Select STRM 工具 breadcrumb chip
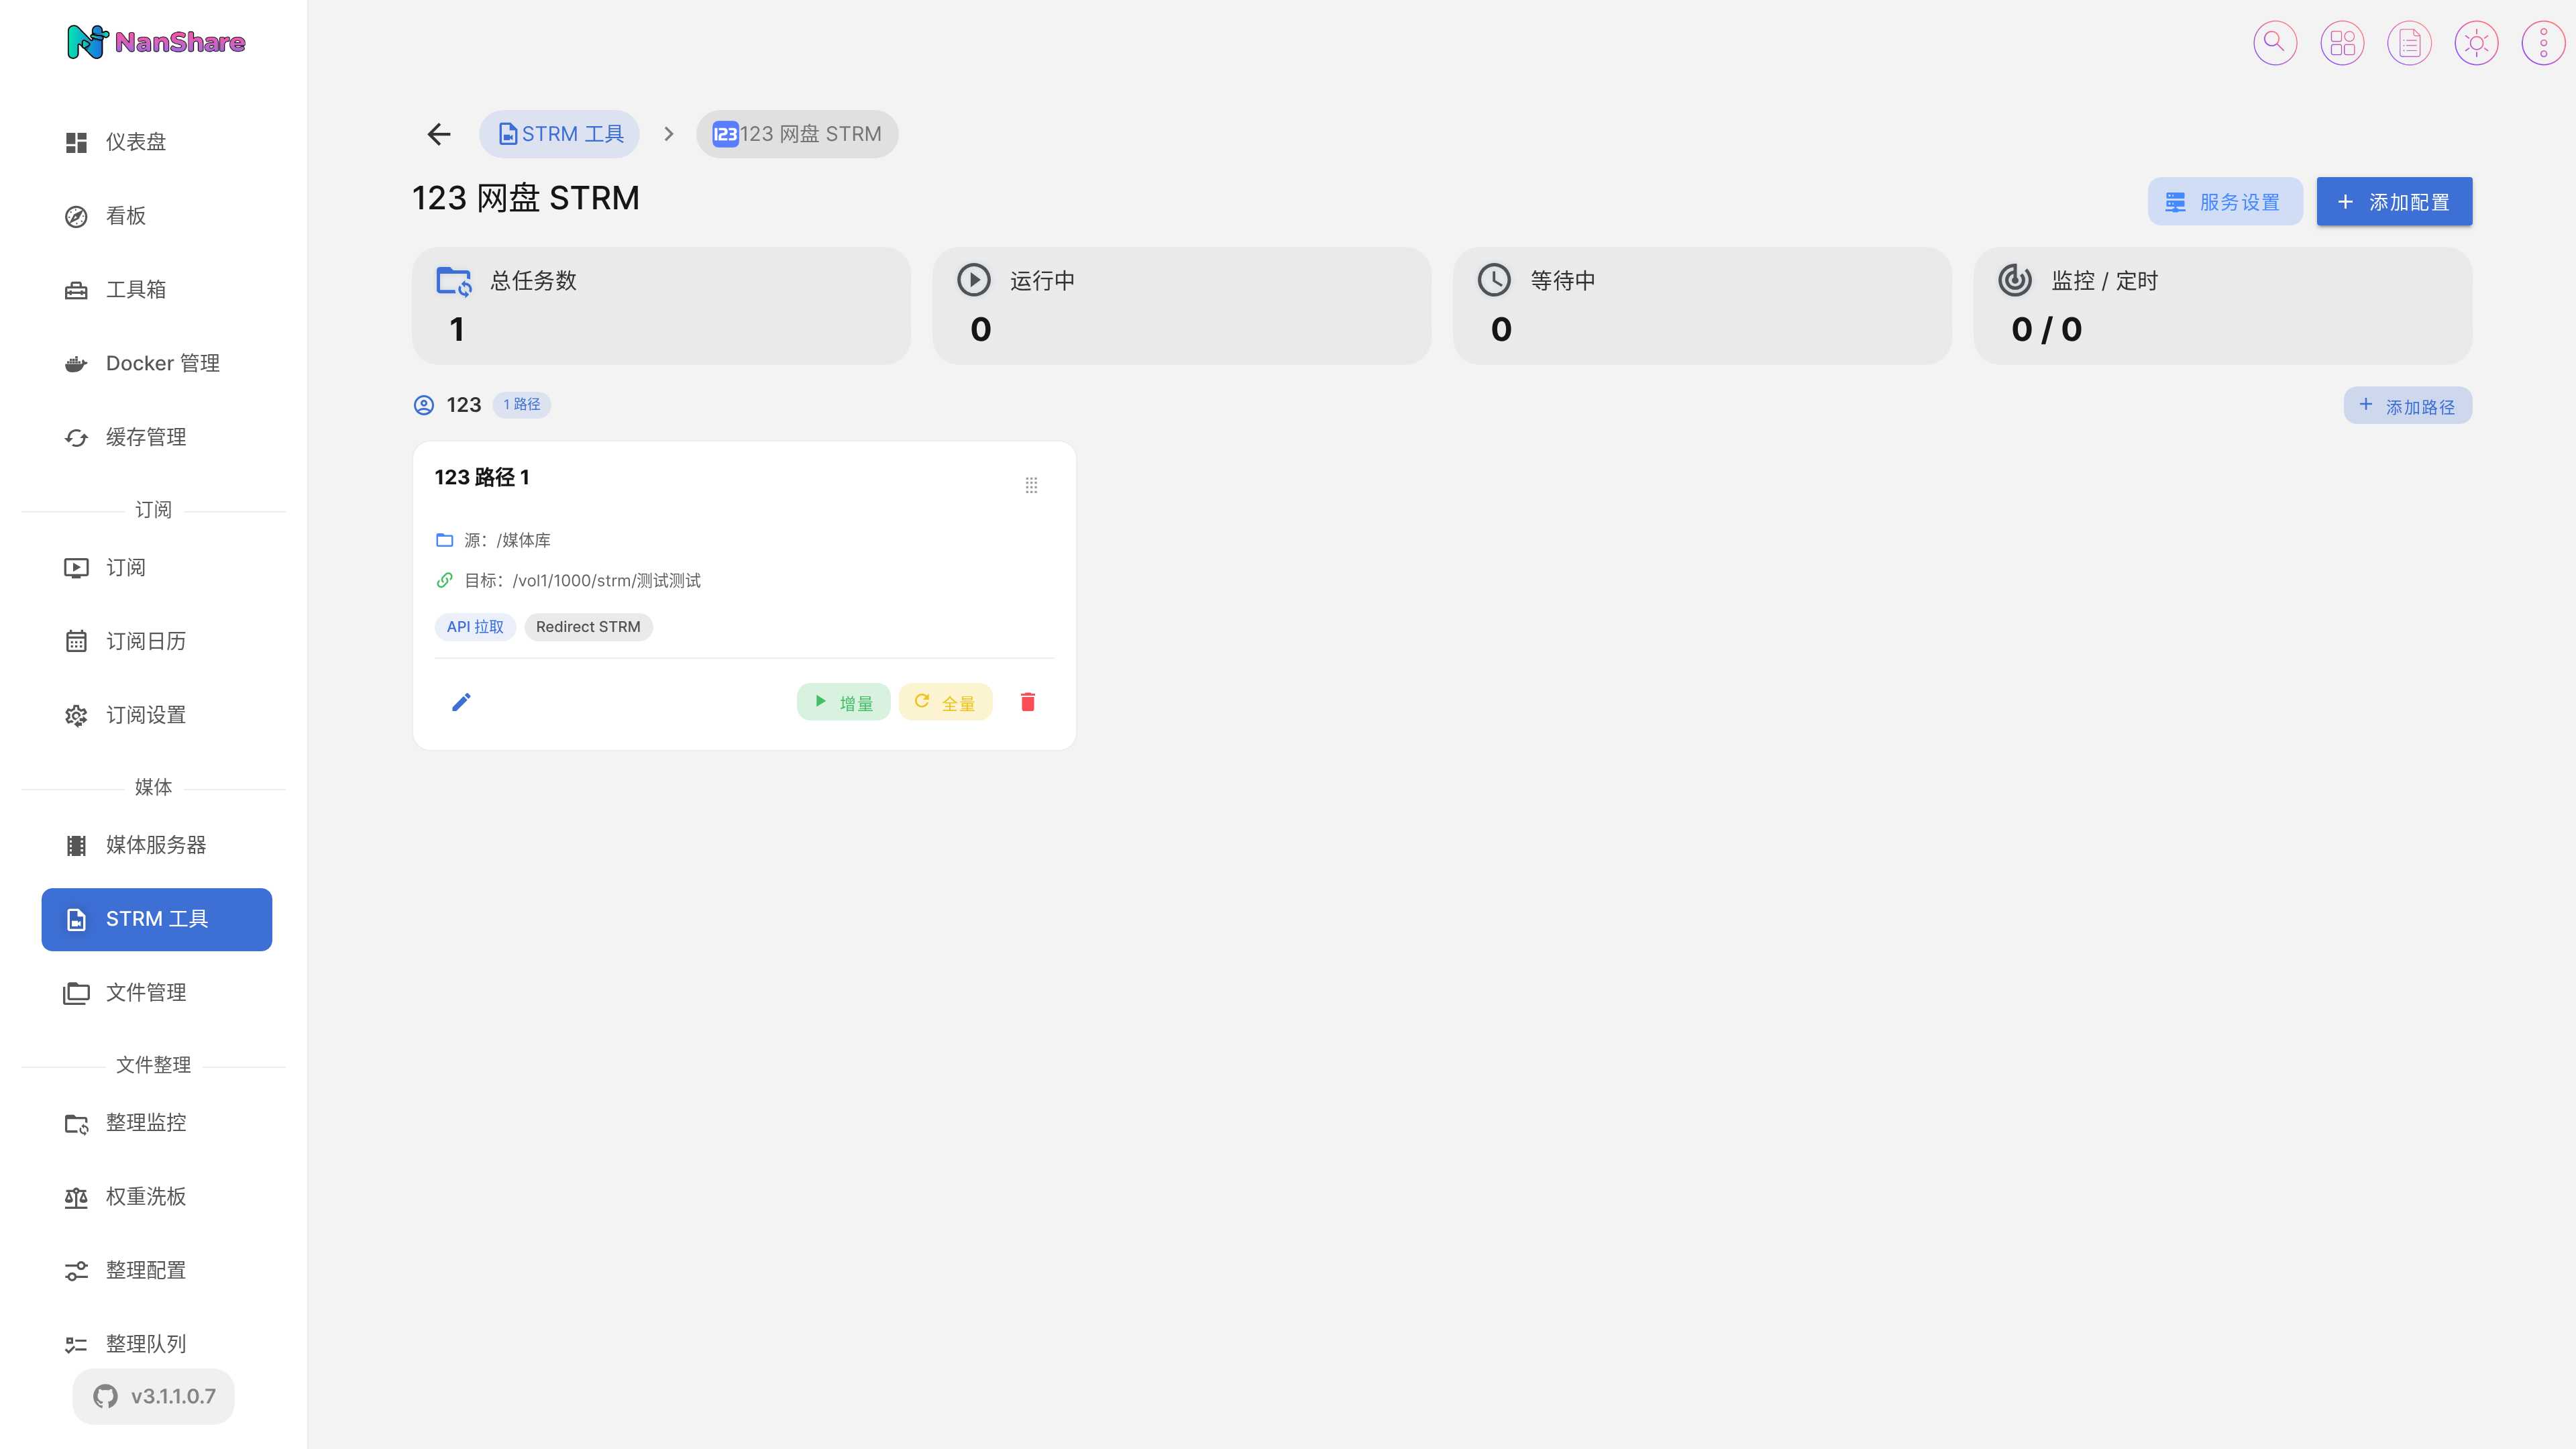The height and width of the screenshot is (1449, 2576). (x=559, y=134)
